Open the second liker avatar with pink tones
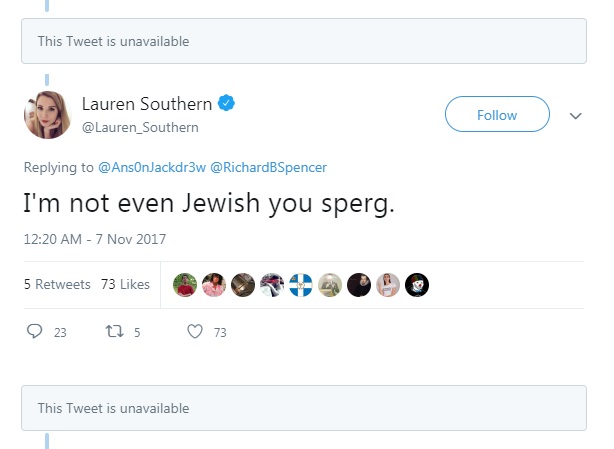This screenshot has height=449, width=614. coord(213,285)
